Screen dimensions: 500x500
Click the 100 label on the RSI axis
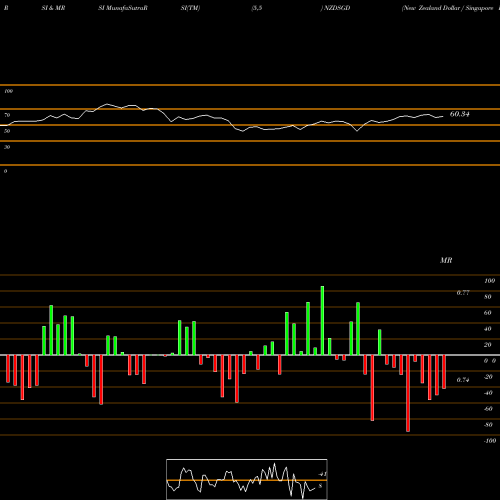(9, 91)
